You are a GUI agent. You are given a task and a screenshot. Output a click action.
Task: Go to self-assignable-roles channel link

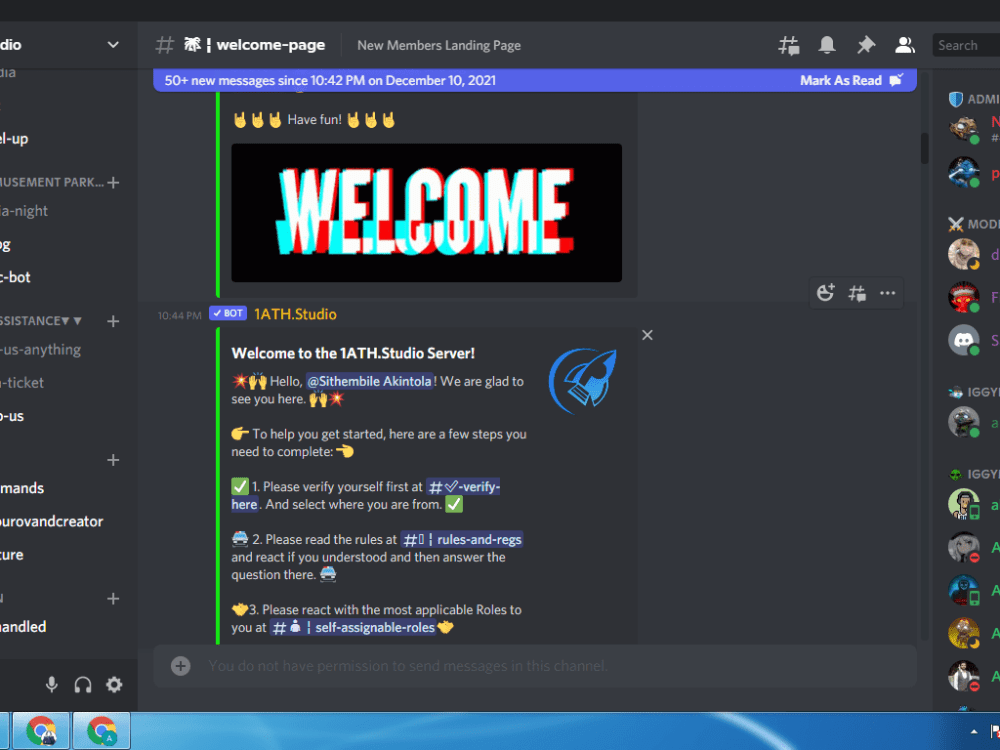pyautogui.click(x=354, y=628)
